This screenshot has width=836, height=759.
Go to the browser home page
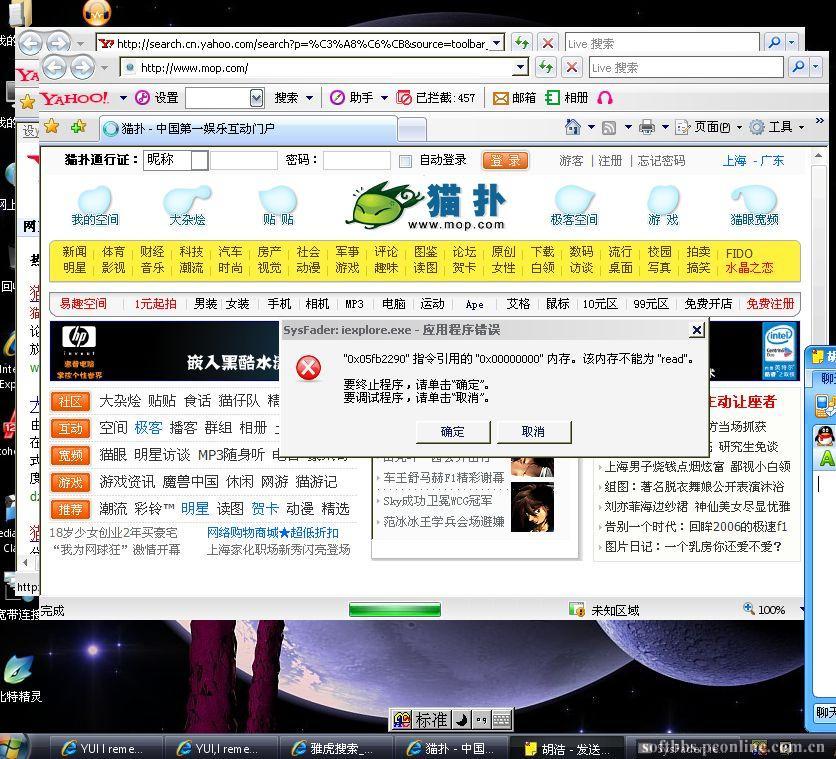[x=573, y=127]
